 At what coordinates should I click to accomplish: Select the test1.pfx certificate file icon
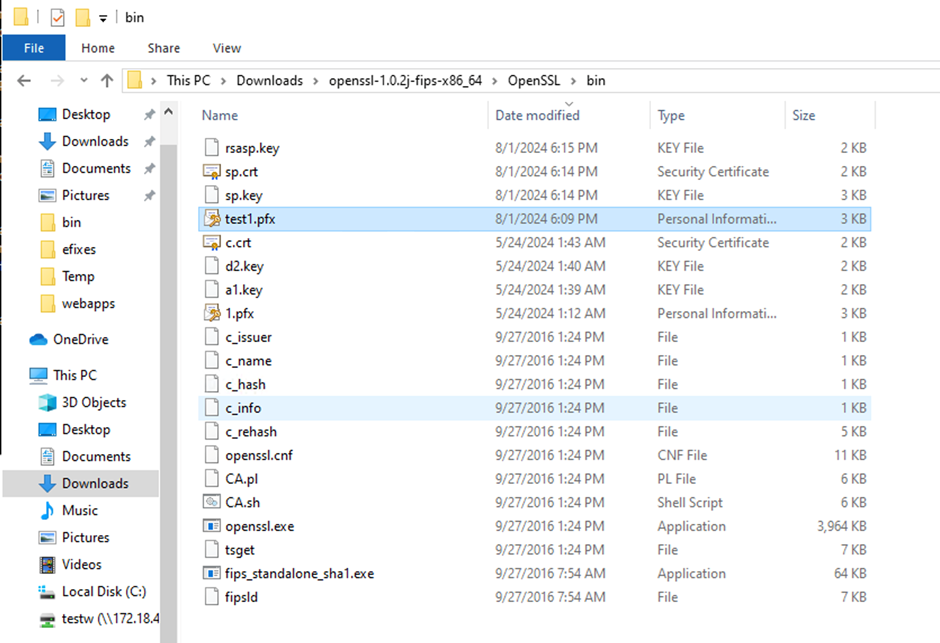(211, 219)
